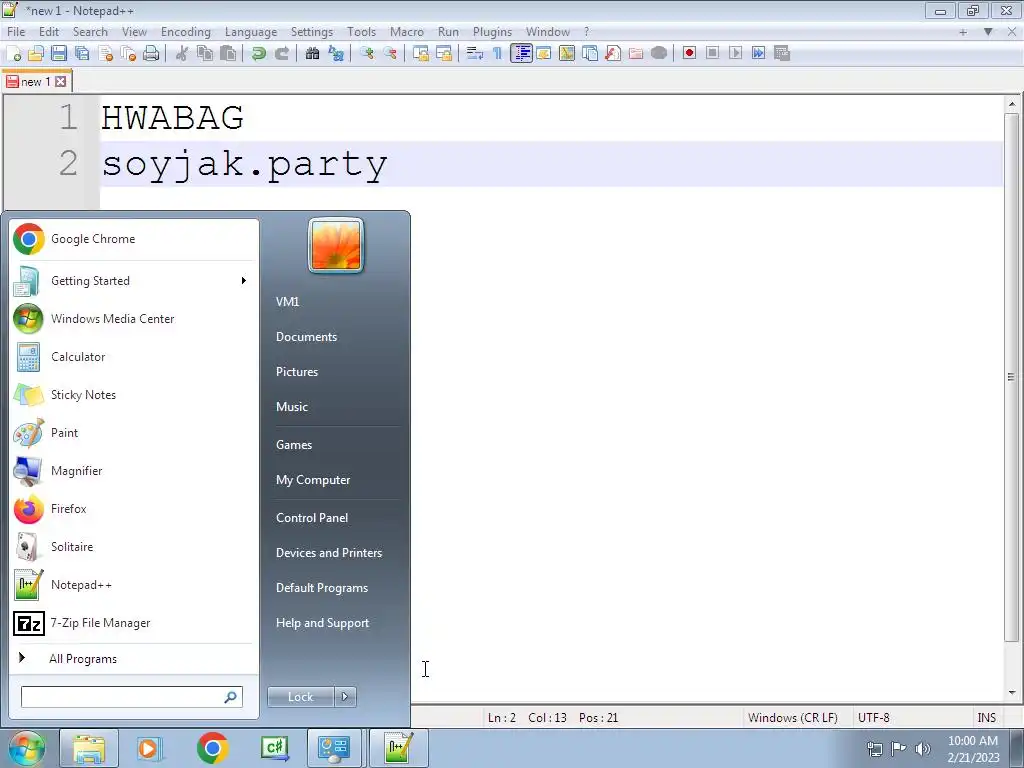Zoom in using the toolbar magnifier plus

click(367, 54)
